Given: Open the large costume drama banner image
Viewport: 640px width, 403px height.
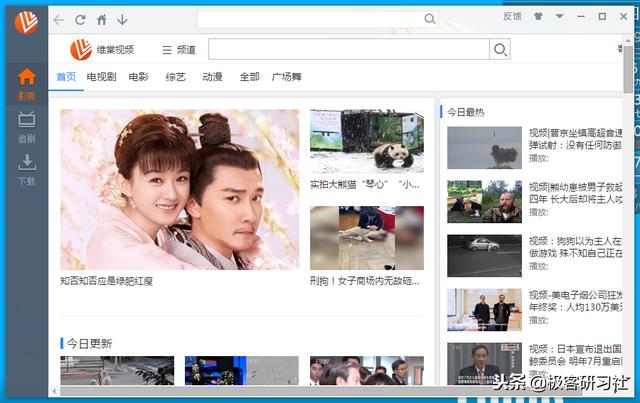Looking at the screenshot, I should [x=180, y=189].
